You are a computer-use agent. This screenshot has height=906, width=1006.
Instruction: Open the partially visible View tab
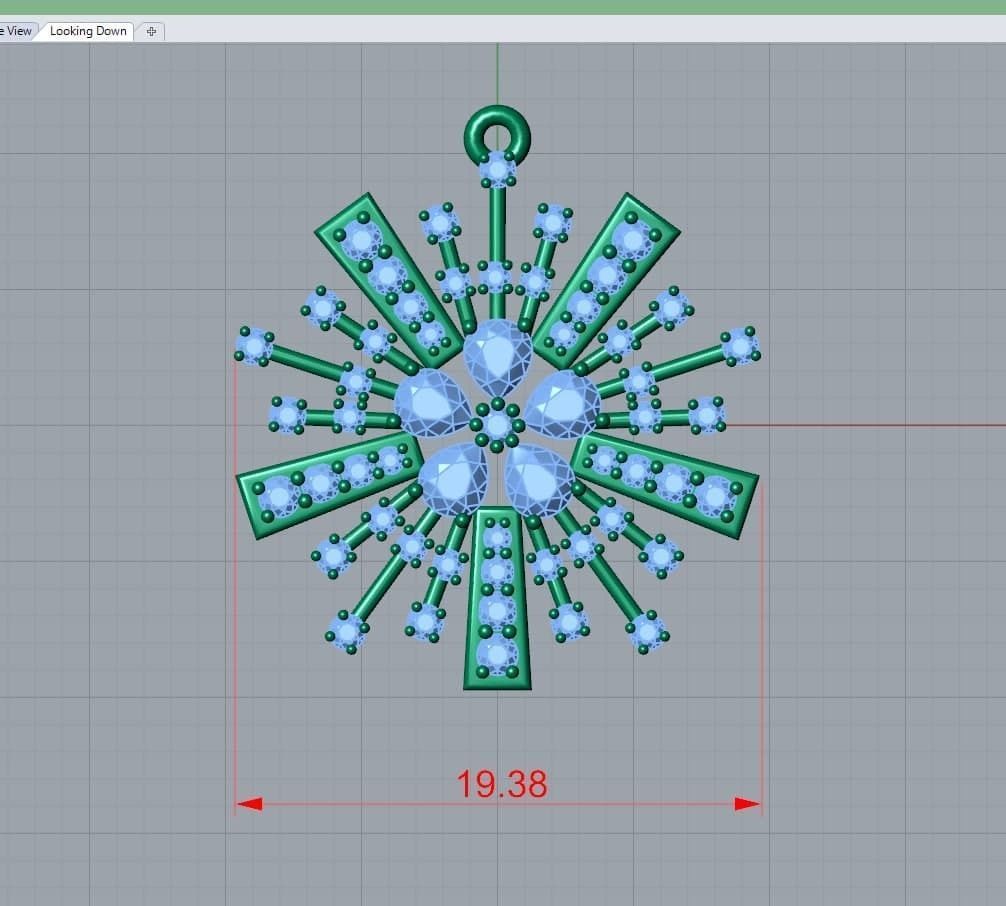[17, 31]
